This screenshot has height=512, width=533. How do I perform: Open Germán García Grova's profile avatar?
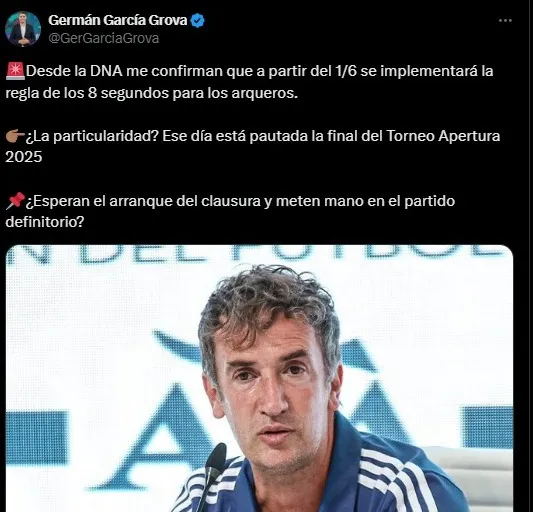click(23, 29)
